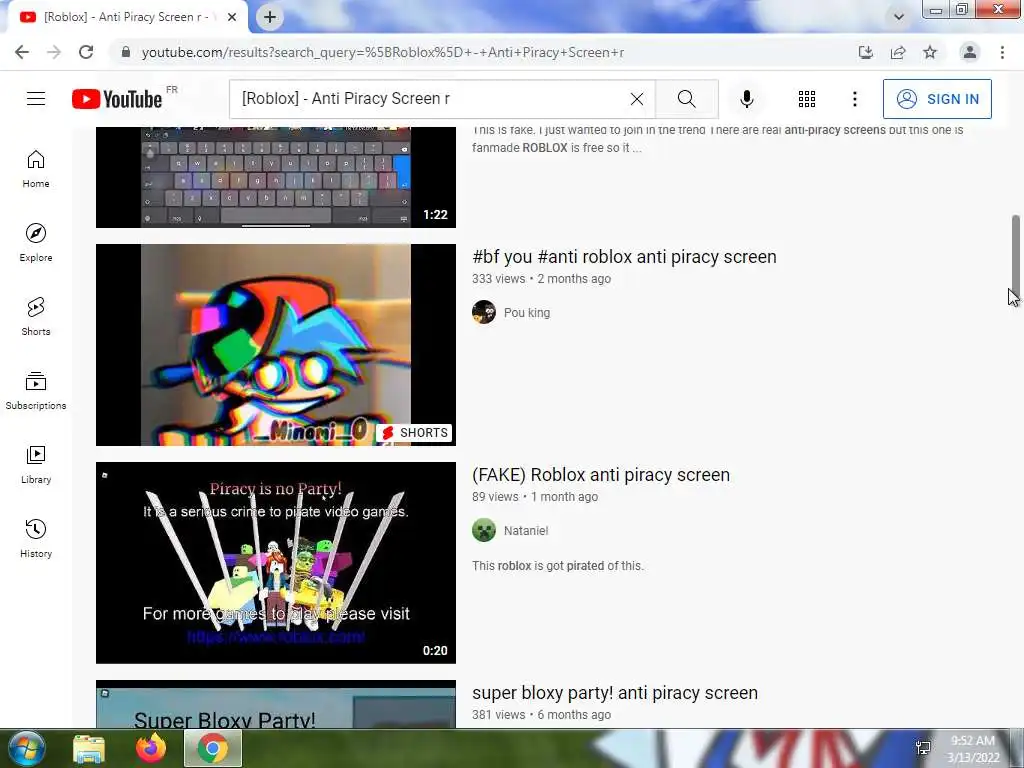Open YouTube settings three-dot menu
This screenshot has height=768, width=1024.
click(854, 99)
